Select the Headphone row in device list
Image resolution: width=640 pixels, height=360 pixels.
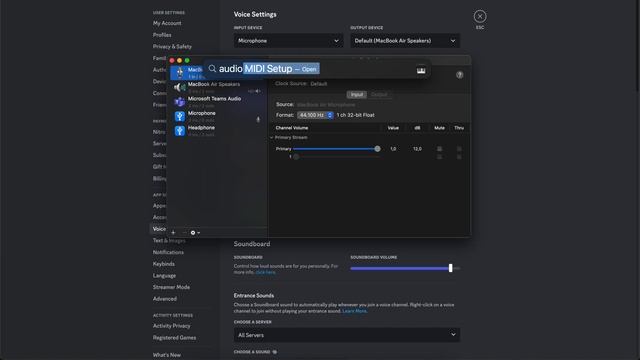click(217, 131)
